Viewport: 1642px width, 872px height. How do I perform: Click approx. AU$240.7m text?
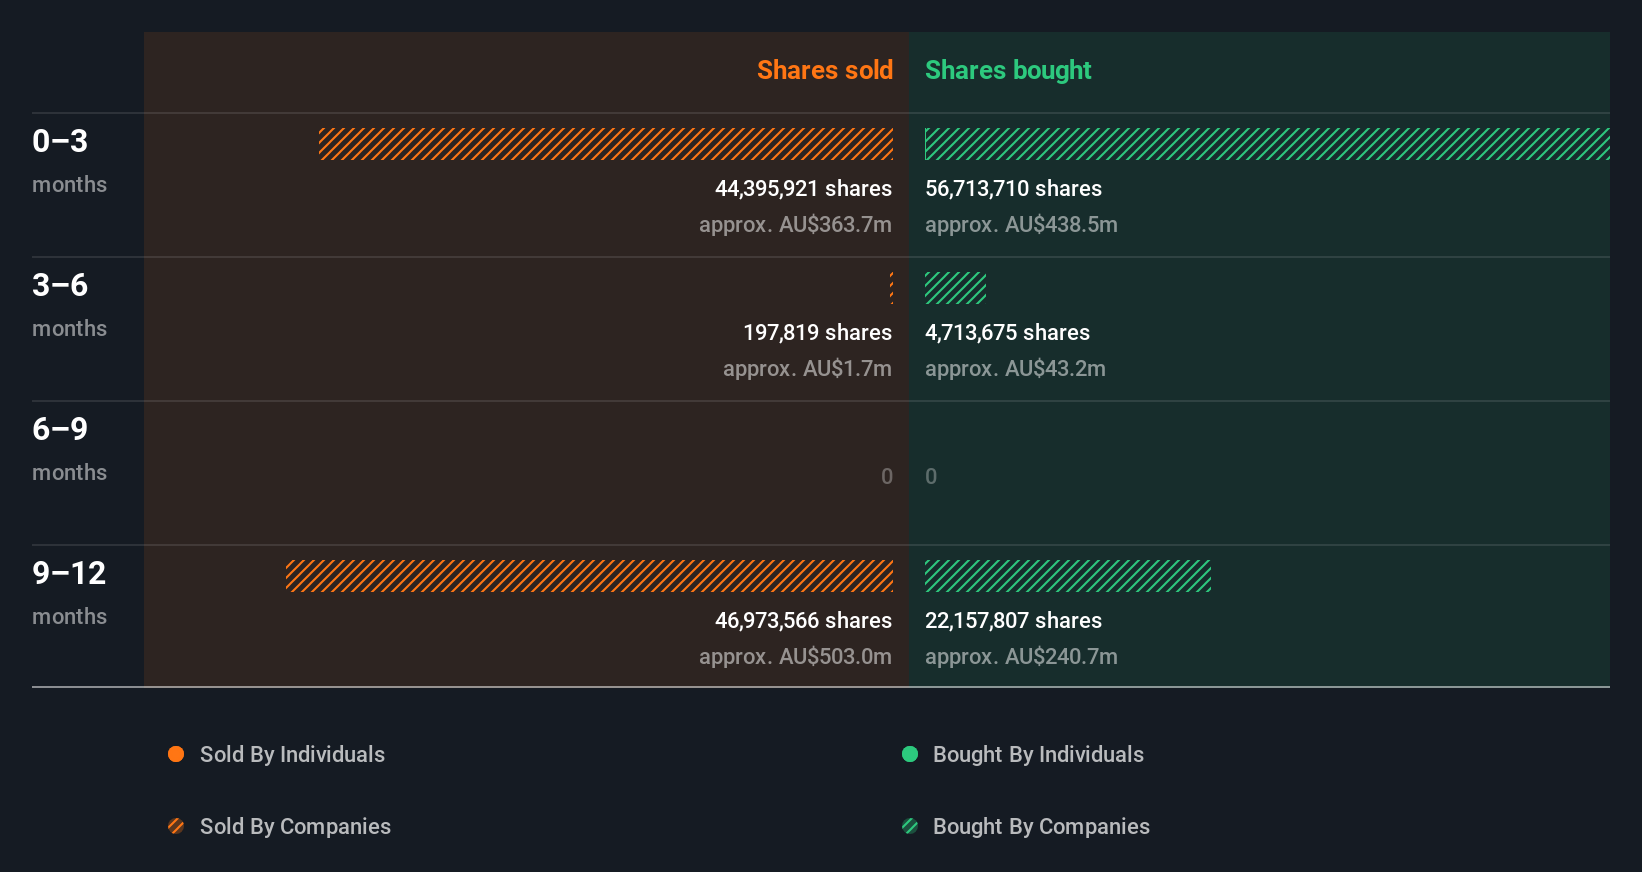coord(1021,657)
